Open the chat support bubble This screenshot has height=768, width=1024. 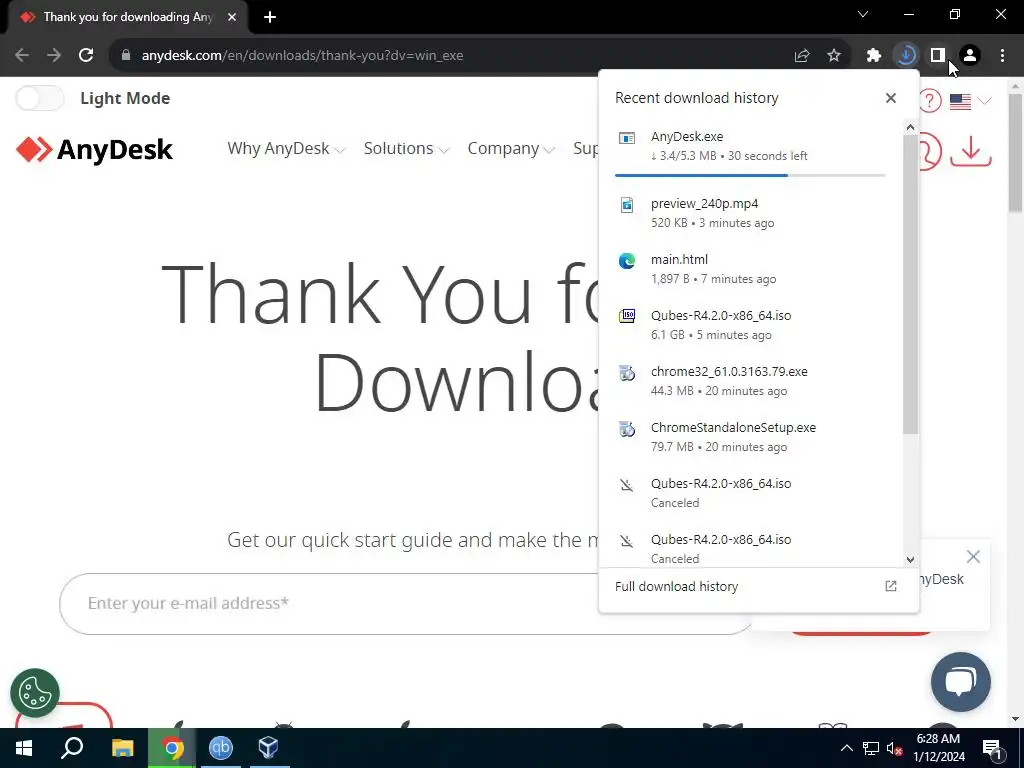[x=961, y=682]
